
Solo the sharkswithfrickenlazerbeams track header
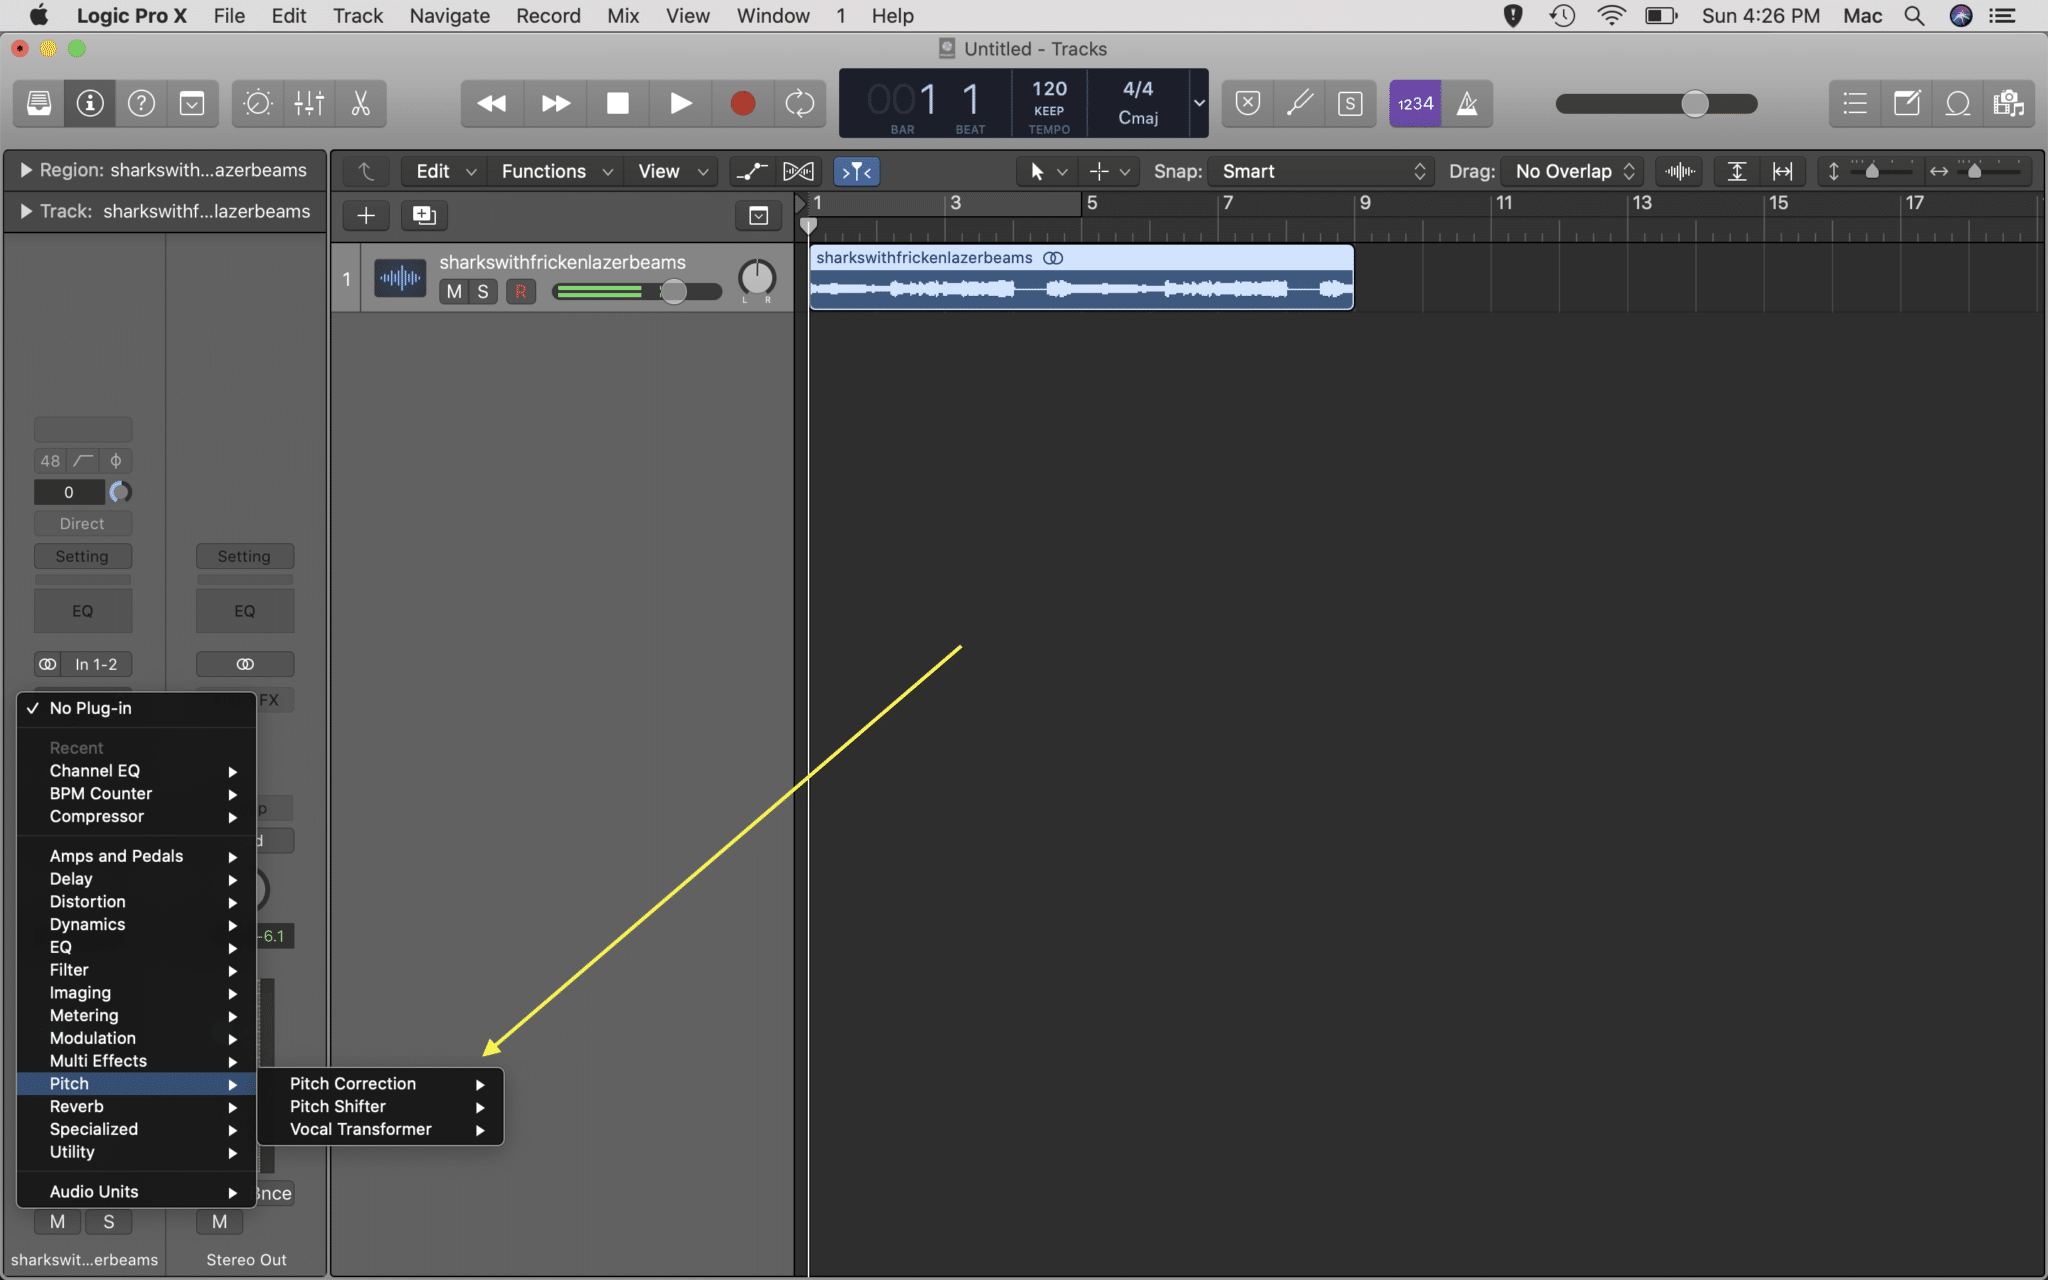[x=483, y=291]
